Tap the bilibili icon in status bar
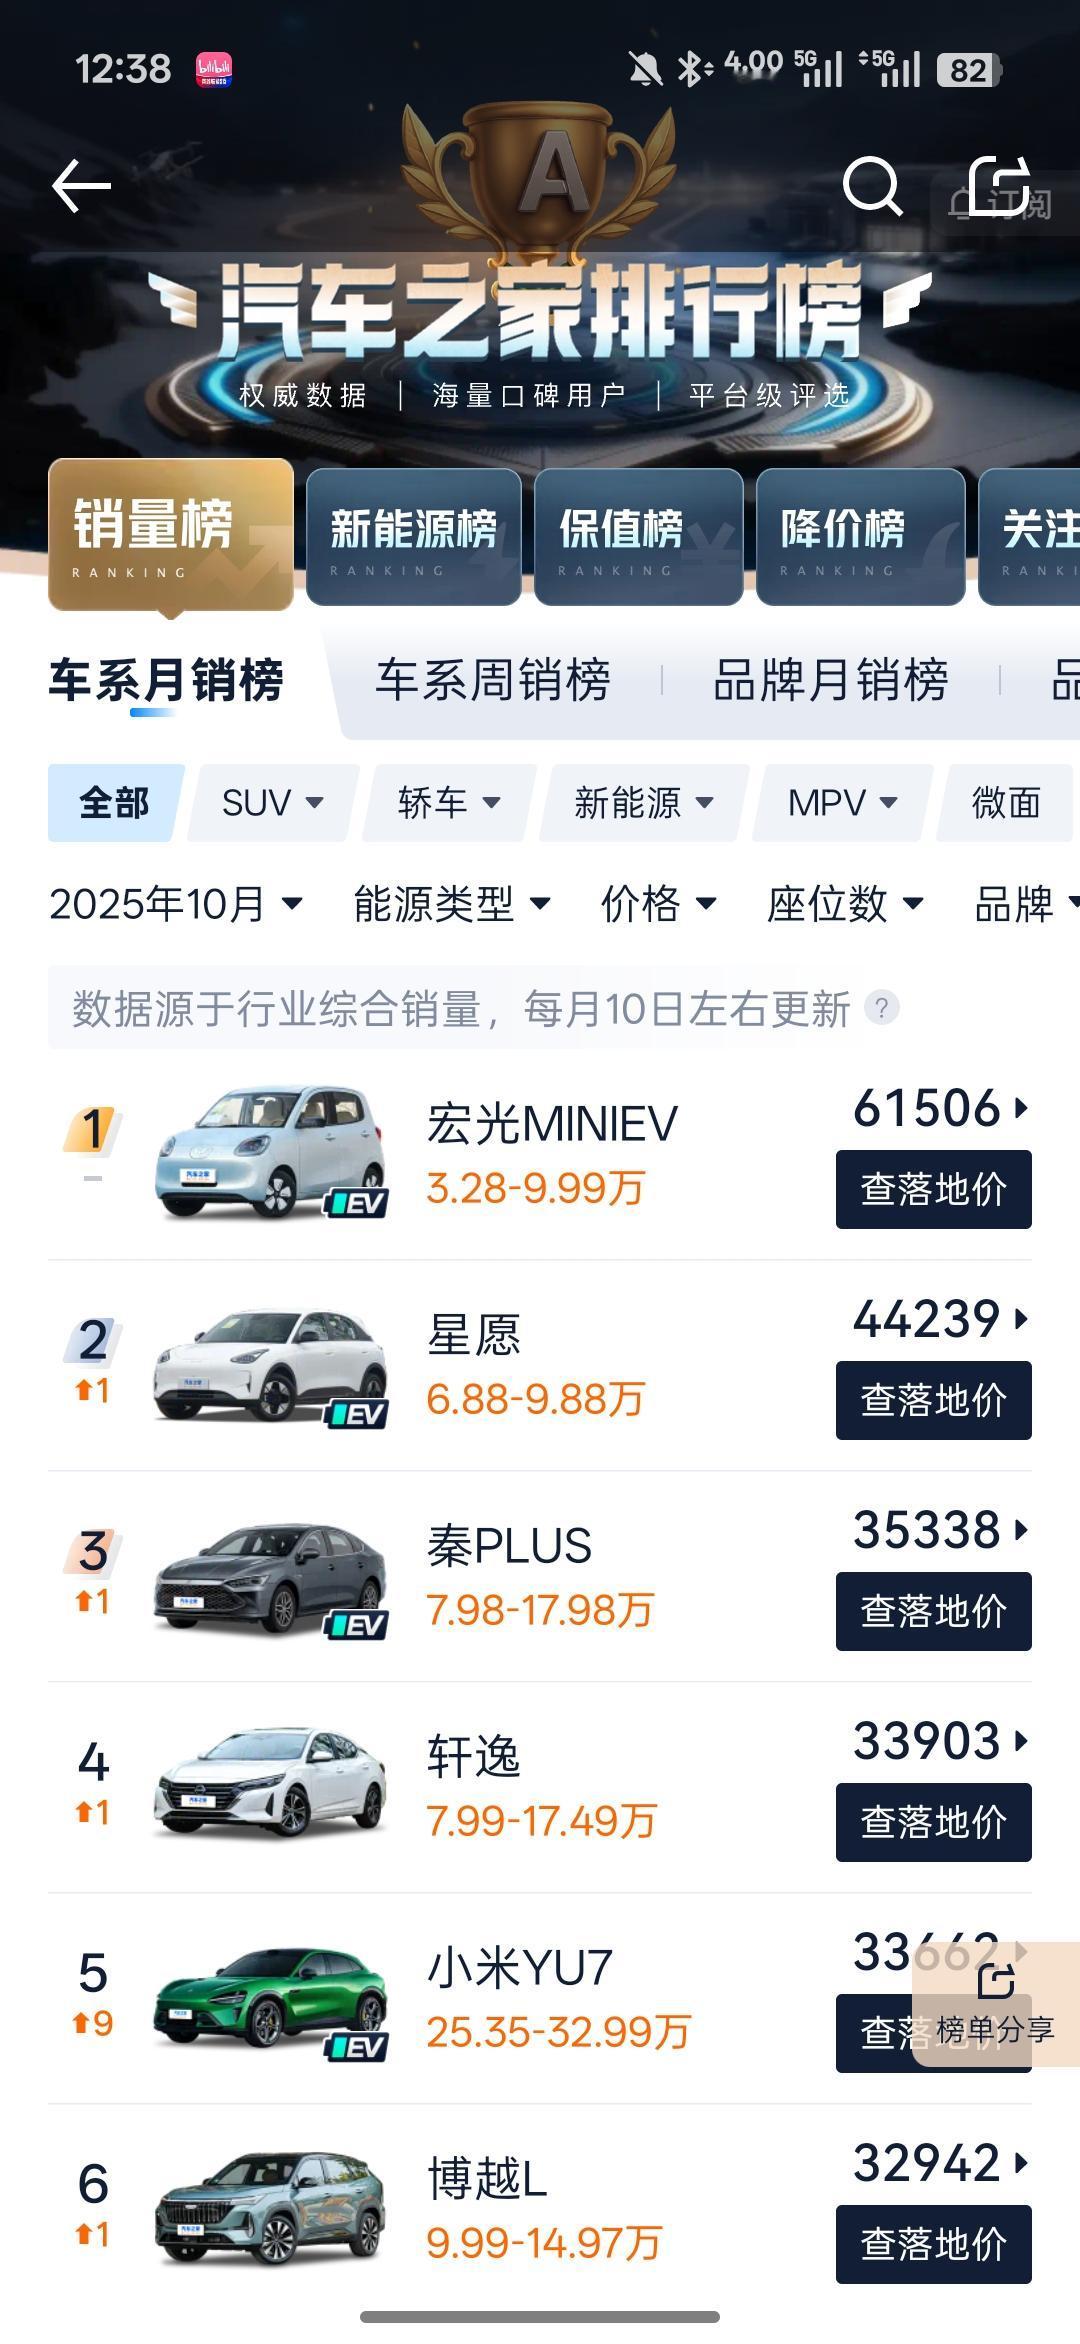 213,68
